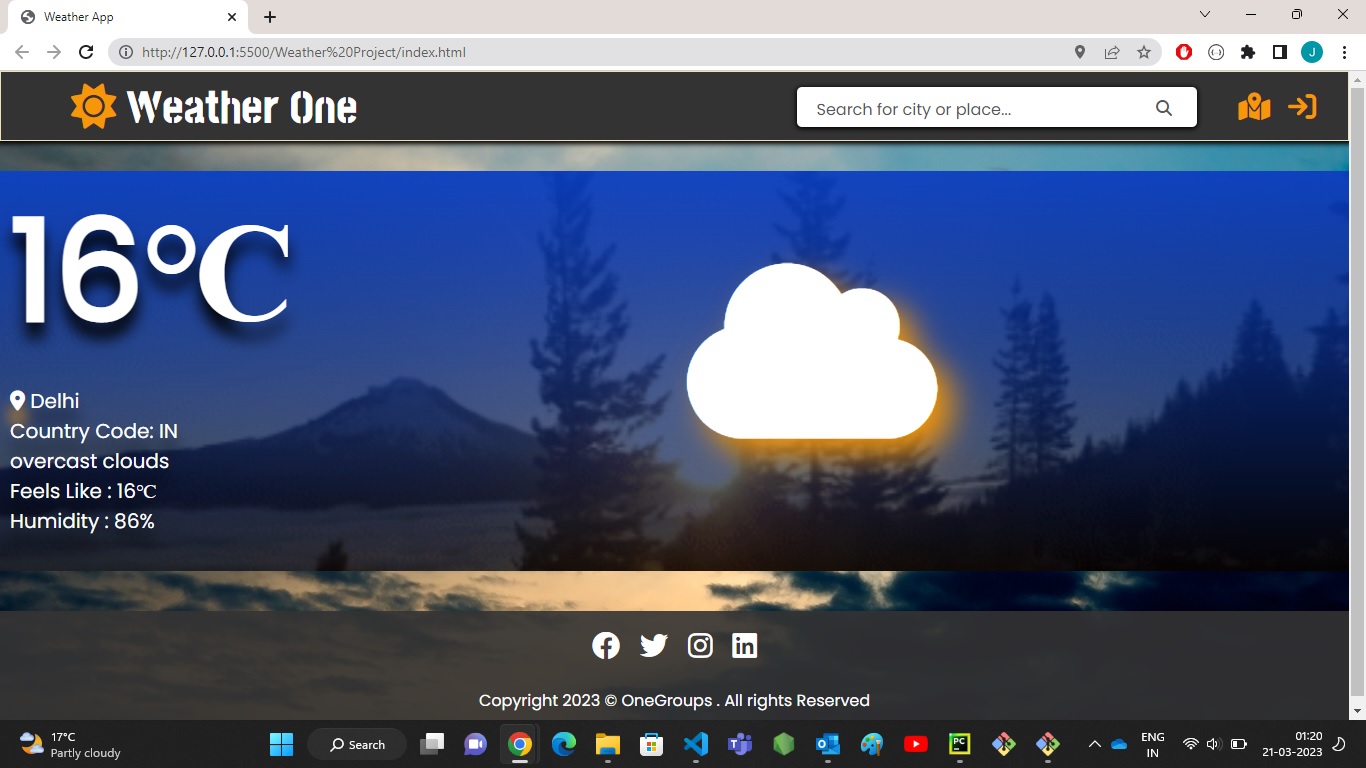Open the browser profile dropdown chevron
1366x768 pixels.
tap(1204, 14)
